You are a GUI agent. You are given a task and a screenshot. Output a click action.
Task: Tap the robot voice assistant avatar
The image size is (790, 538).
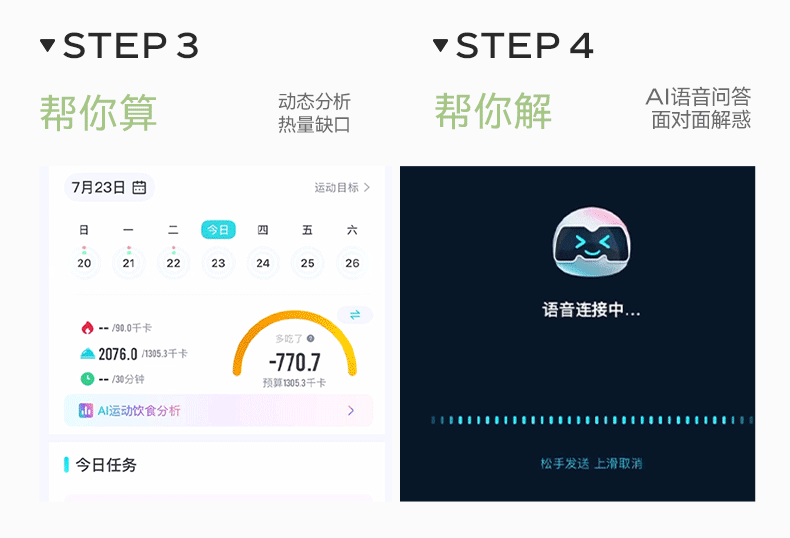click(x=591, y=242)
